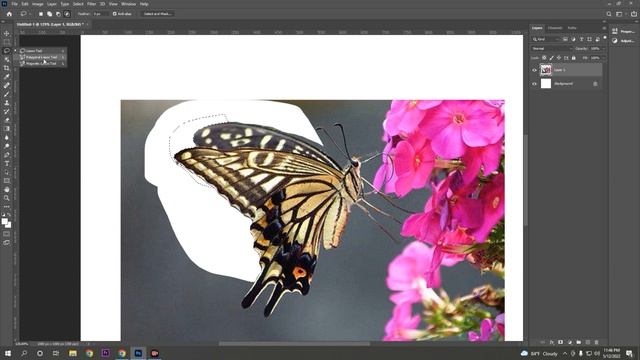This screenshot has width=640, height=360.
Task: Select the Clone Stamp tool
Action: point(7,102)
